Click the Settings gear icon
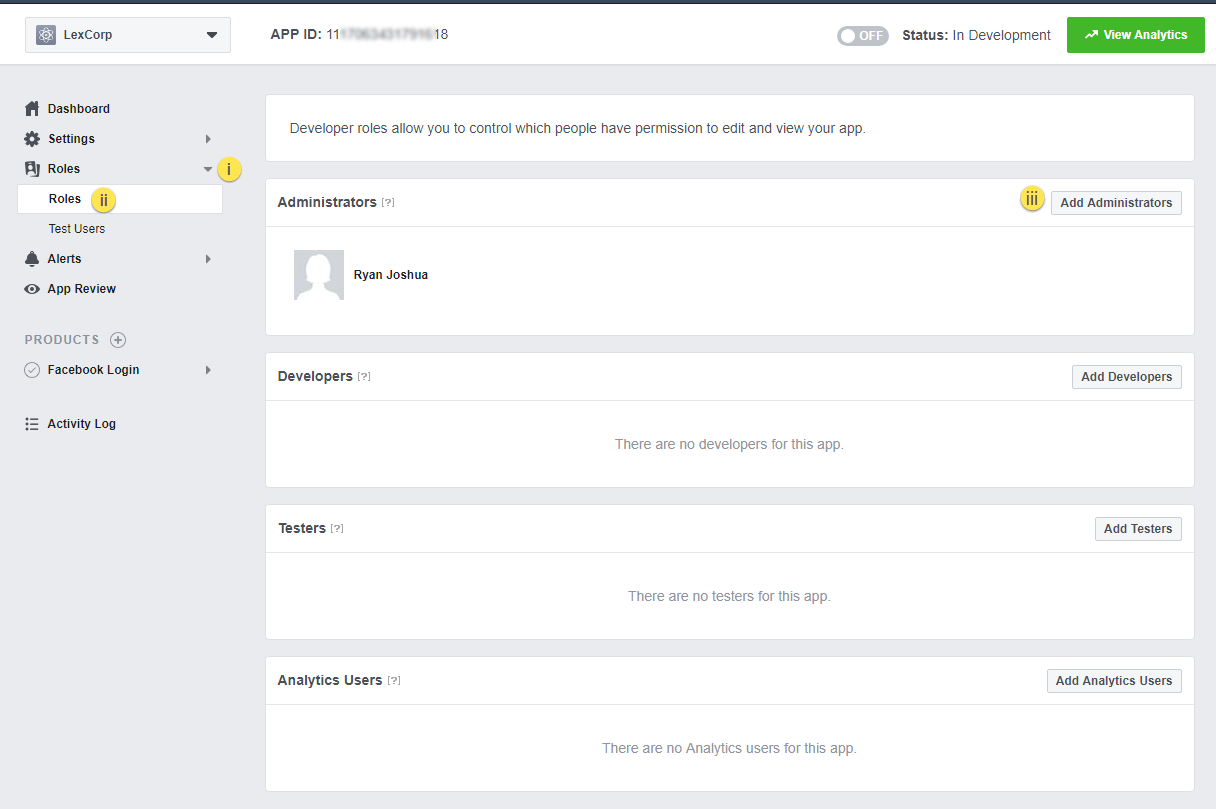 [32, 139]
